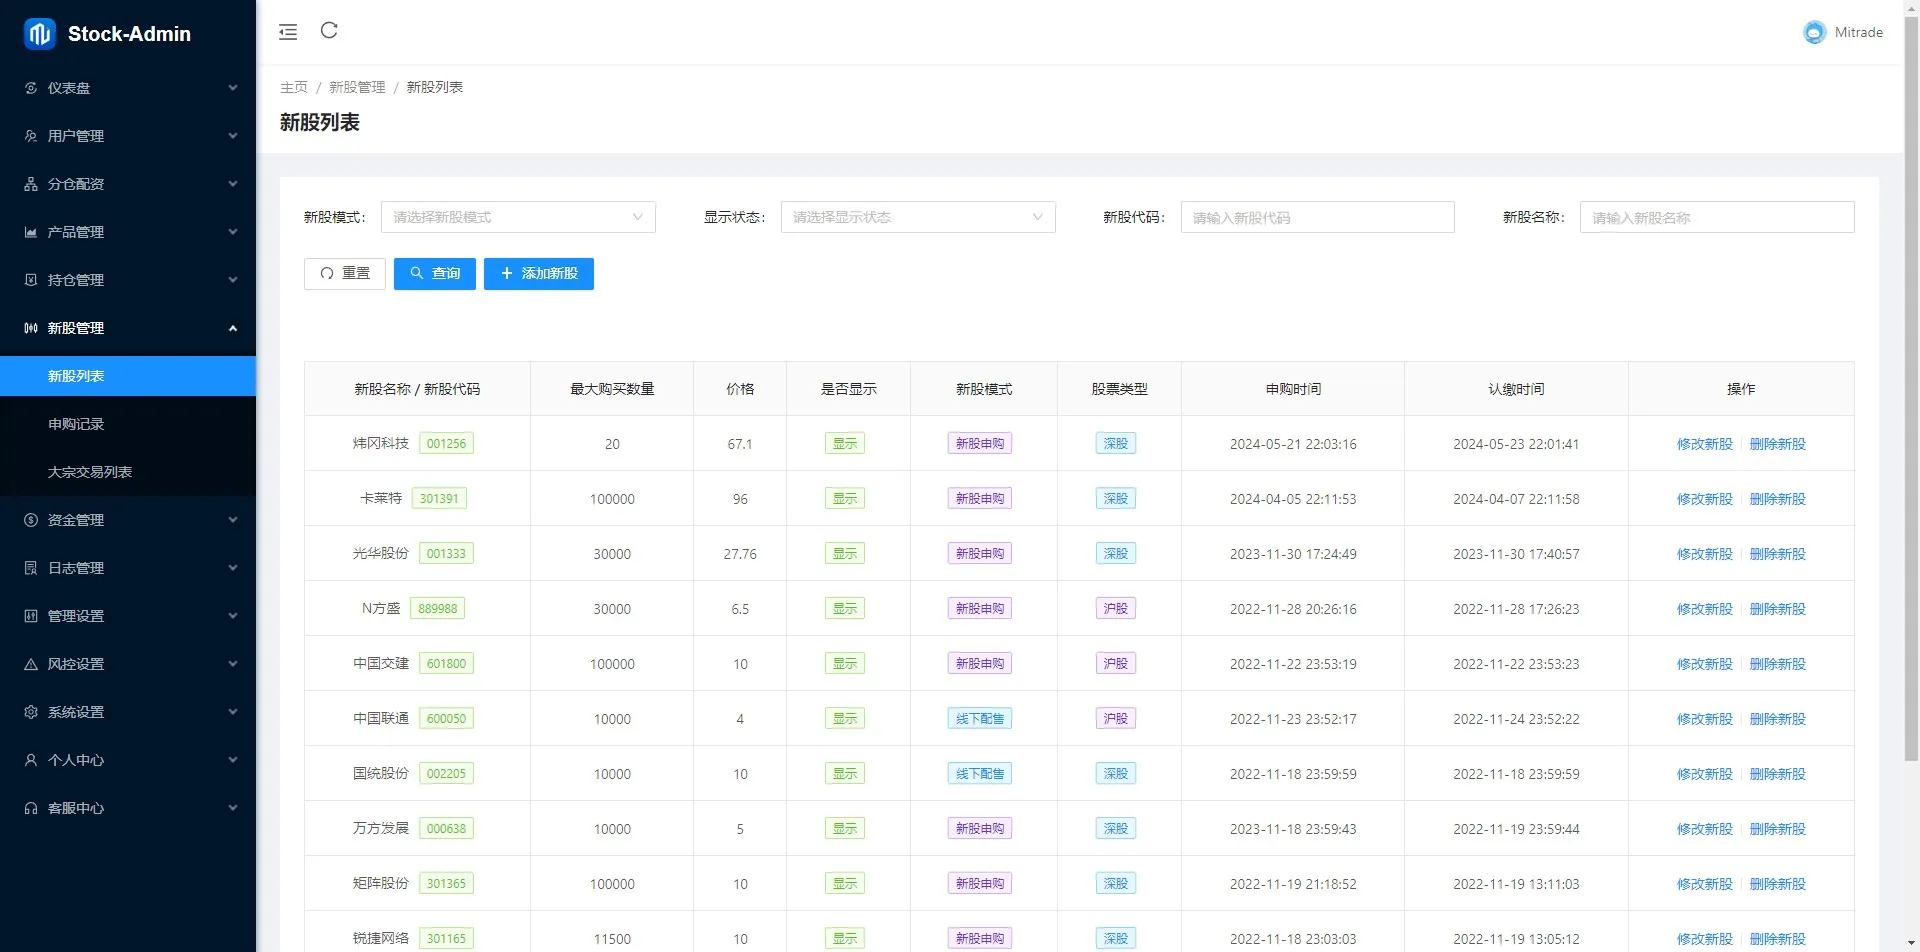Click the page refresh icon
1920x952 pixels.
tap(329, 31)
